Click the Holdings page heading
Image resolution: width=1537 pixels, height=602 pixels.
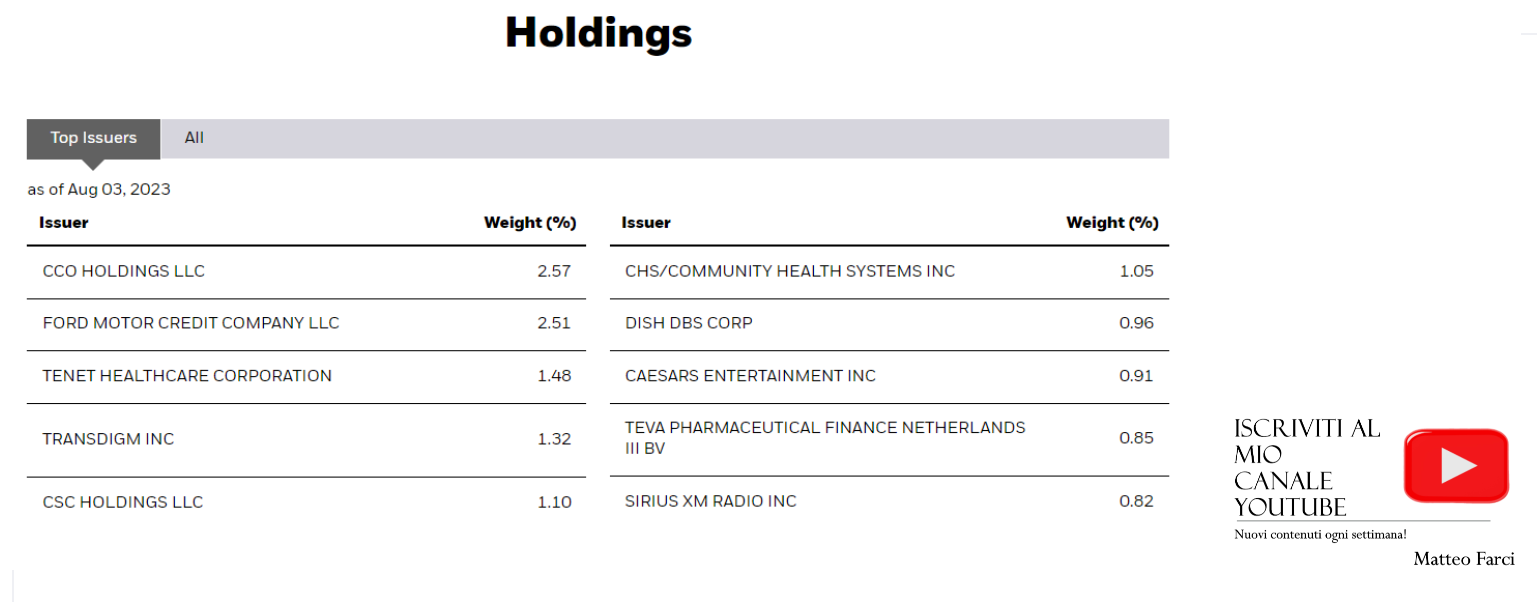point(598,33)
